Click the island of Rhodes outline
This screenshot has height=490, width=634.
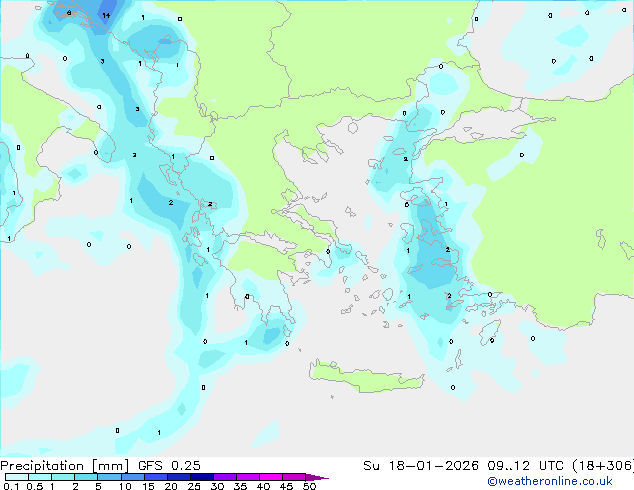(490, 332)
